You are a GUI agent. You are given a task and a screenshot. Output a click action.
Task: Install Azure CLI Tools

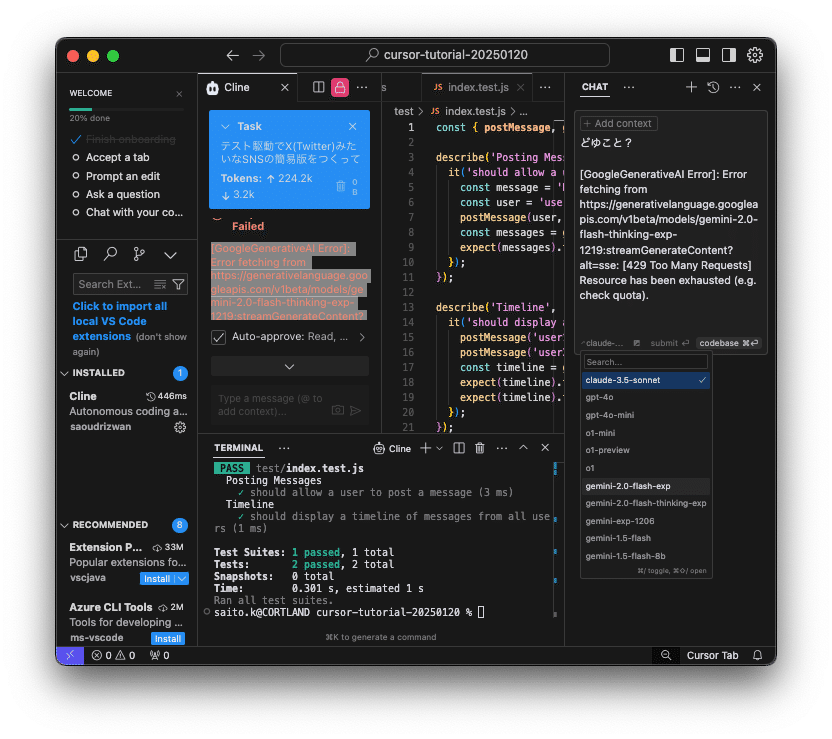[x=168, y=639]
